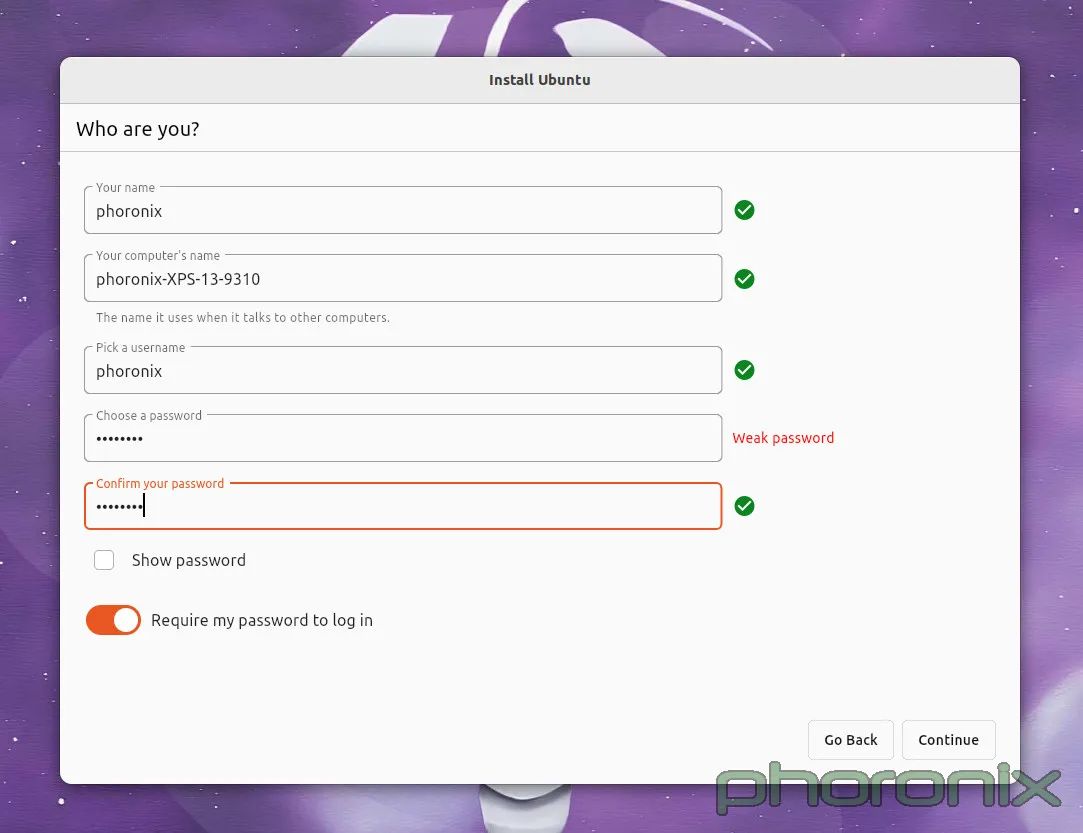Screen dimensions: 1083x833
Task: Click the Install Ubuntu title bar text
Action: pos(539,80)
